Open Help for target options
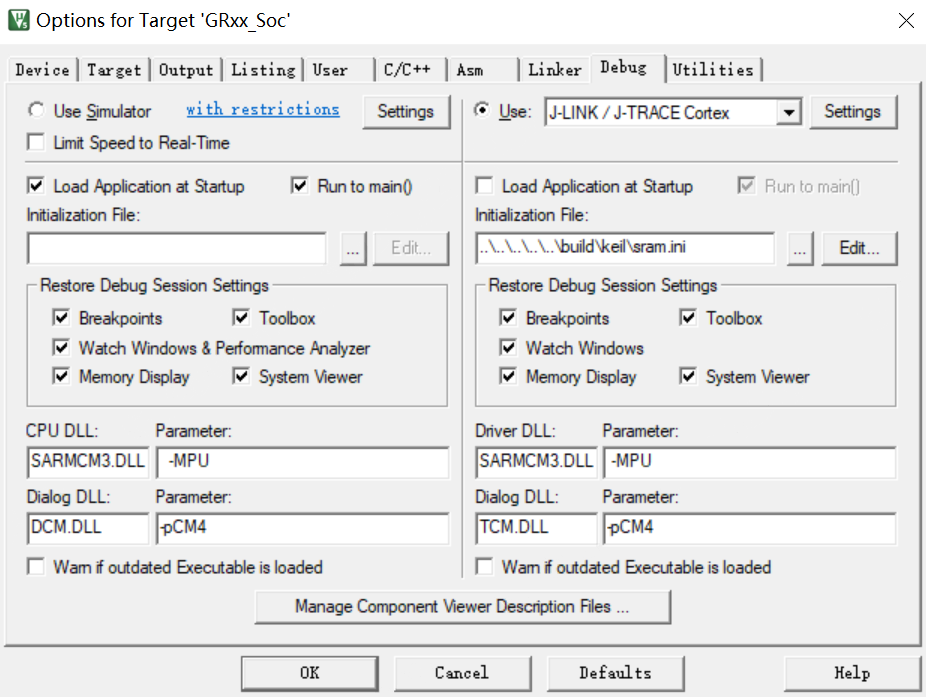Viewport: 926px width, 697px height. coord(852,673)
